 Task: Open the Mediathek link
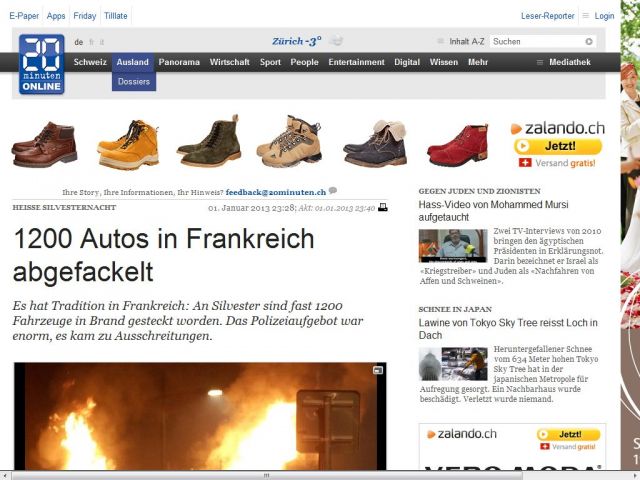pyautogui.click(x=570, y=62)
